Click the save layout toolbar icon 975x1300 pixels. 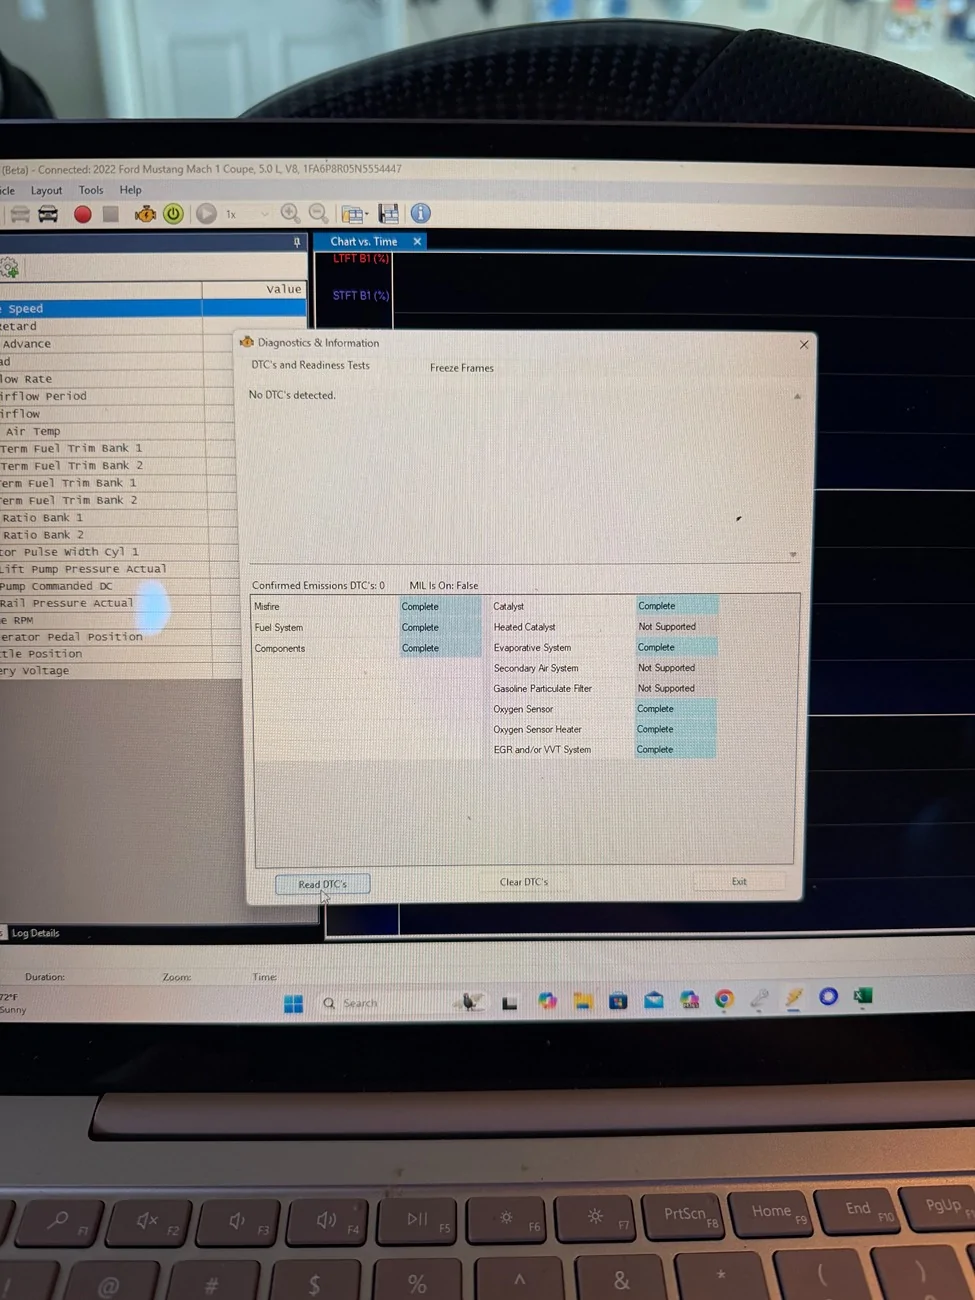coord(389,214)
